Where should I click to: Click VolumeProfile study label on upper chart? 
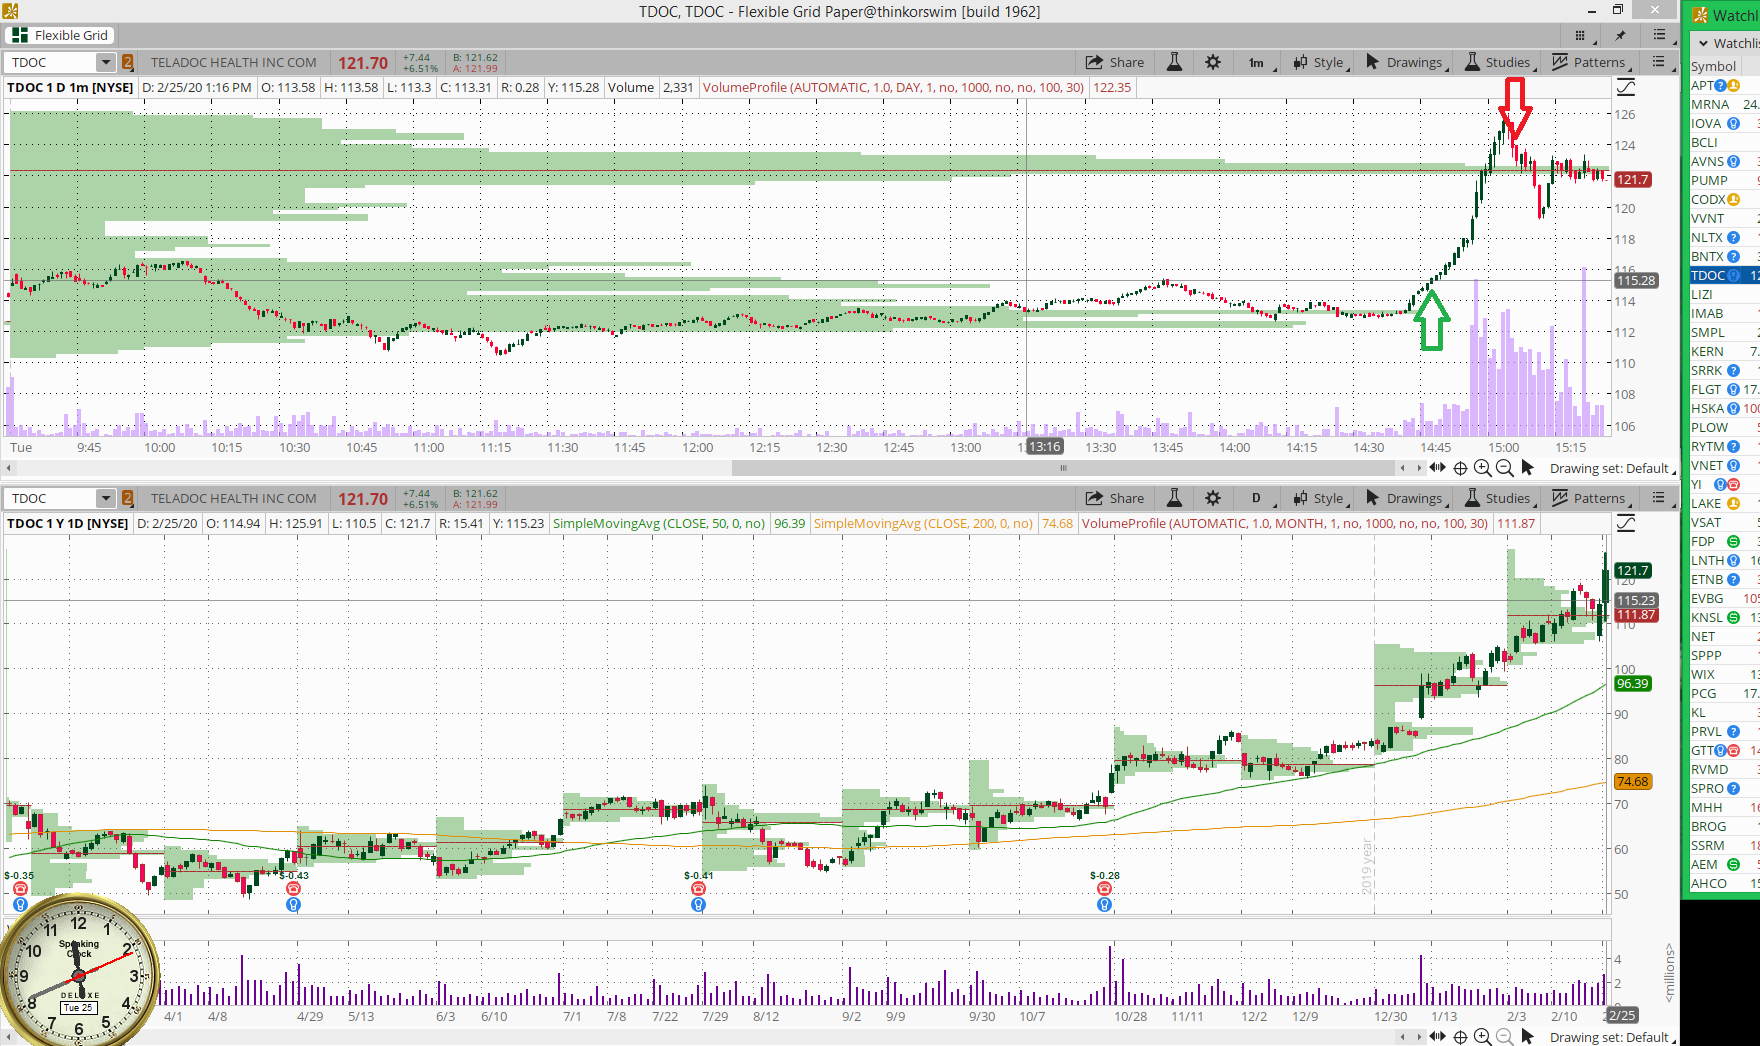893,87
